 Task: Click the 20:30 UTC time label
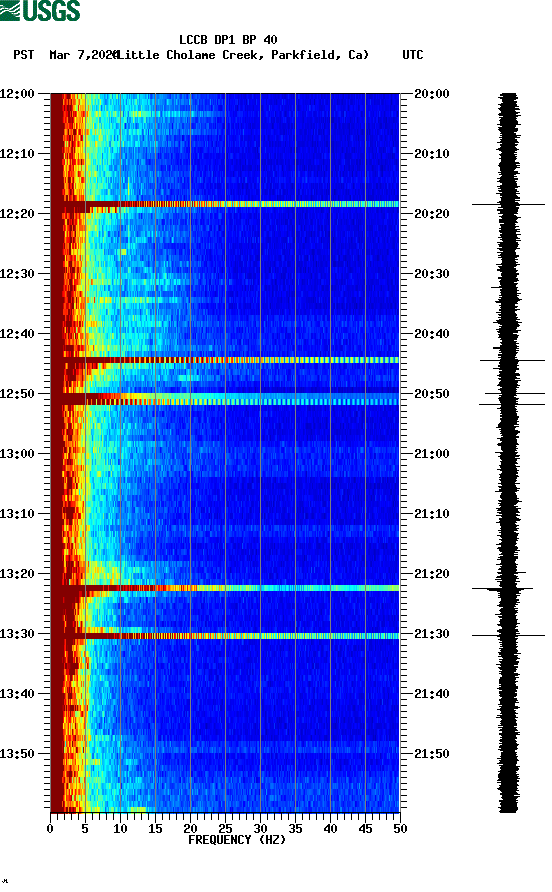pyautogui.click(x=432, y=274)
